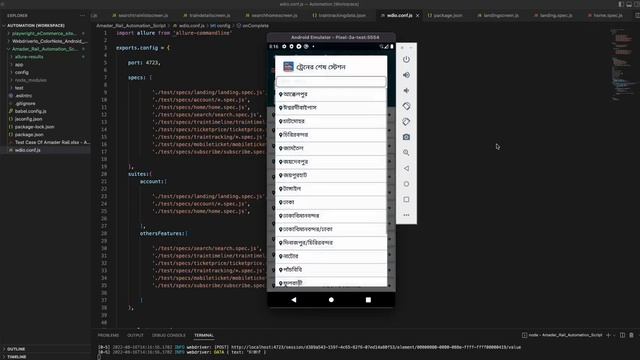
Task: Open .eslintrc file in explorer
Action: click(23, 96)
